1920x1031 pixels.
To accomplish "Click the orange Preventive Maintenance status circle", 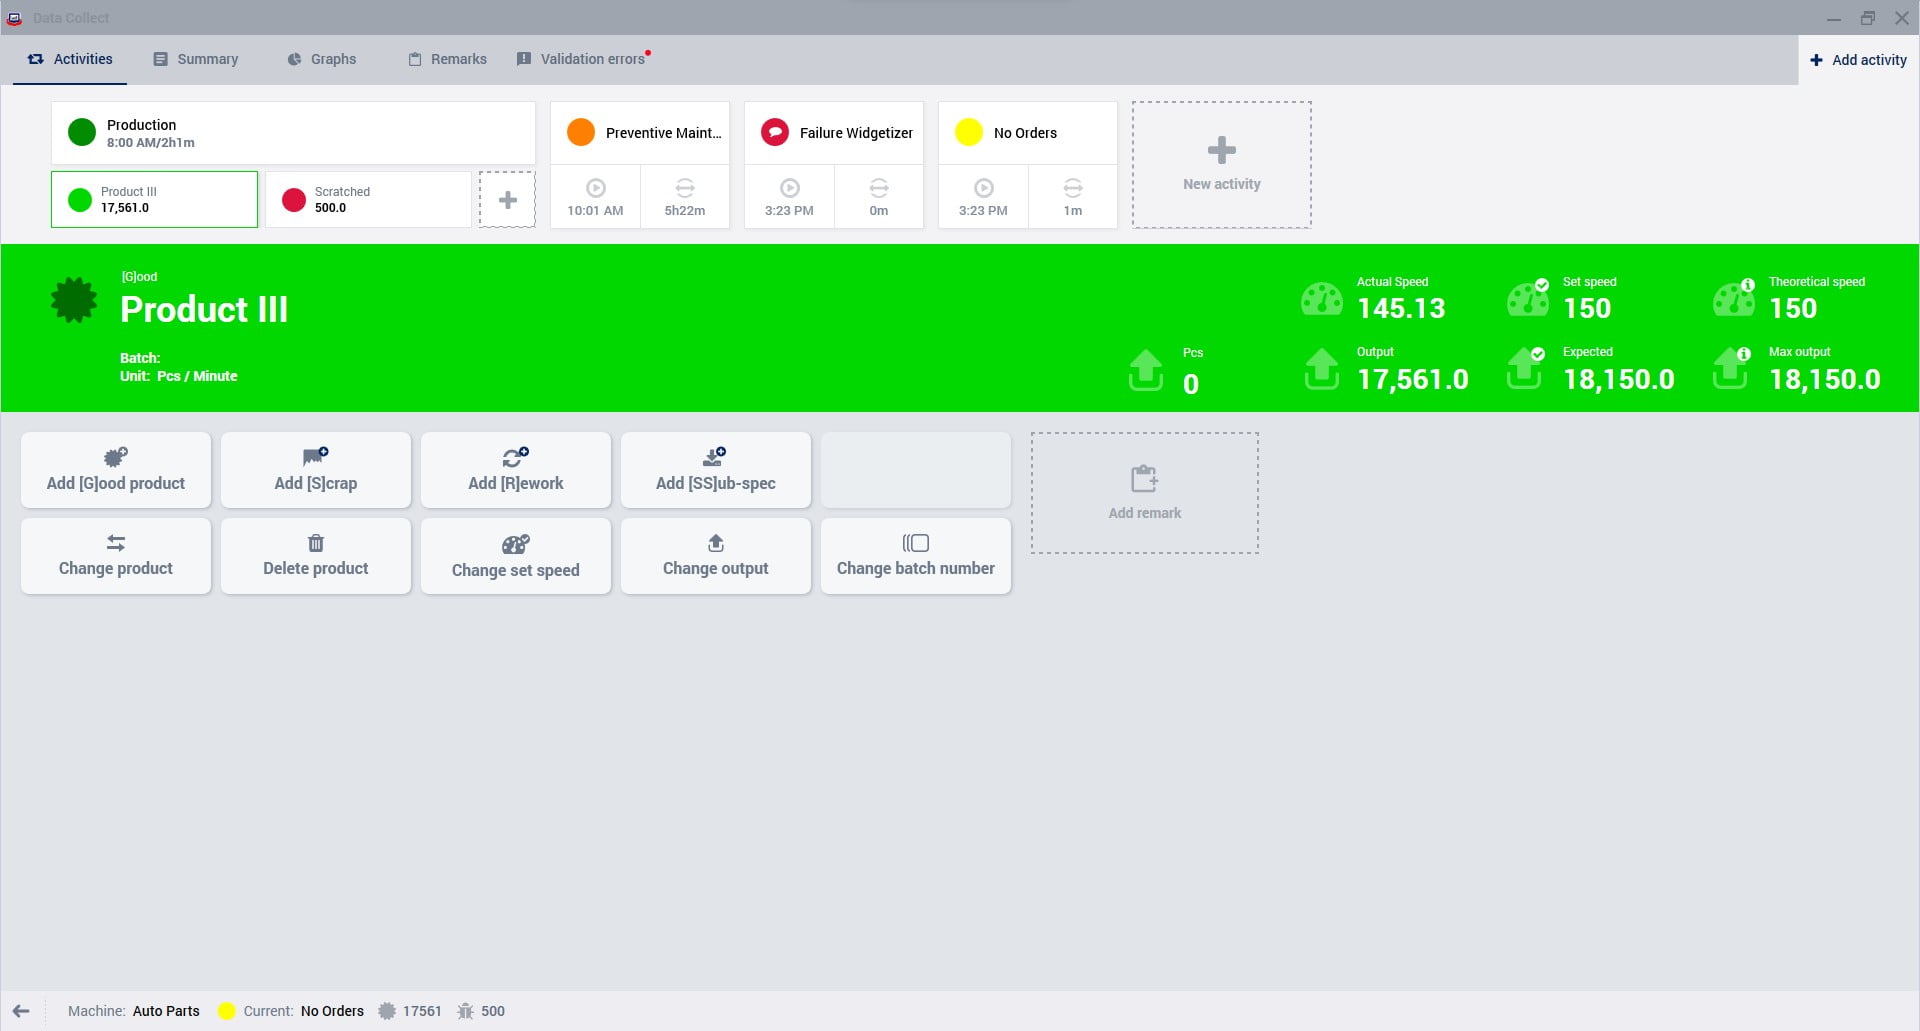I will pyautogui.click(x=581, y=132).
